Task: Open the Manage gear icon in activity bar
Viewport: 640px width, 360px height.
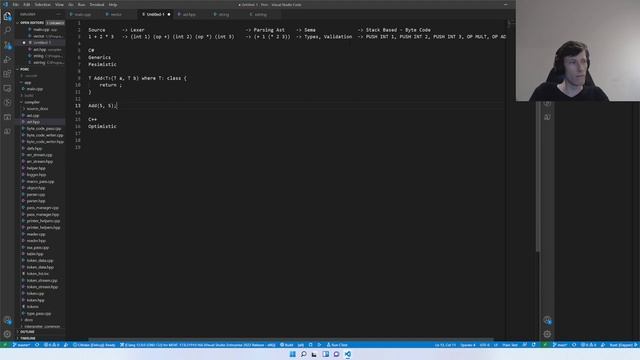Action: (x=7, y=334)
